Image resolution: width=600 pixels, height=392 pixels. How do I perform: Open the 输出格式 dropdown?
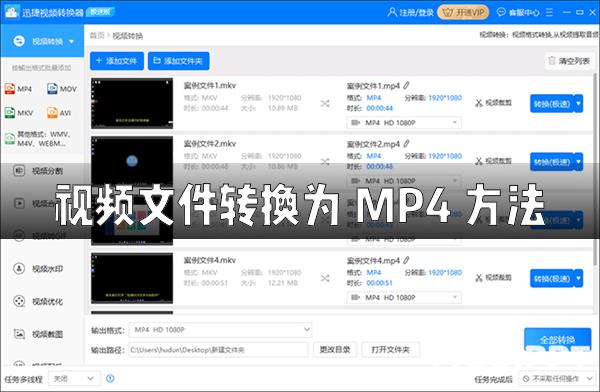[220, 330]
